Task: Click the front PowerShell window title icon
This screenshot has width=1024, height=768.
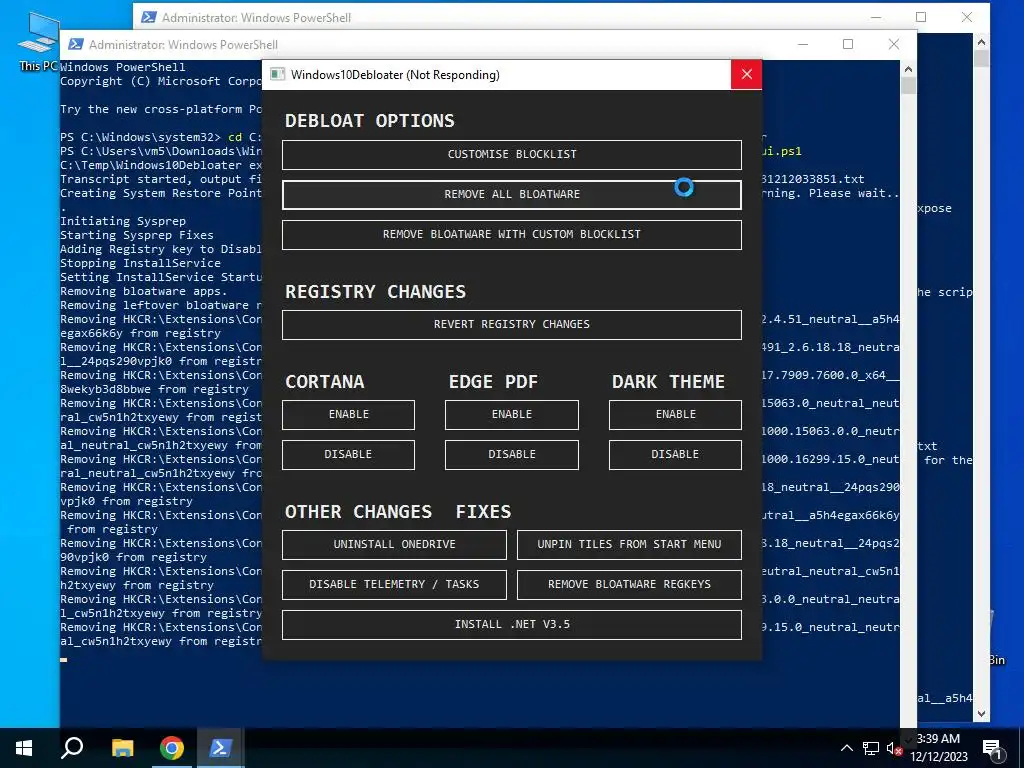Action: click(x=76, y=44)
